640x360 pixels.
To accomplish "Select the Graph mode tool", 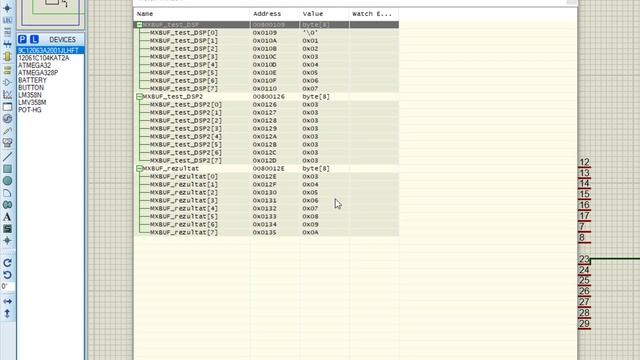I will point(7,95).
